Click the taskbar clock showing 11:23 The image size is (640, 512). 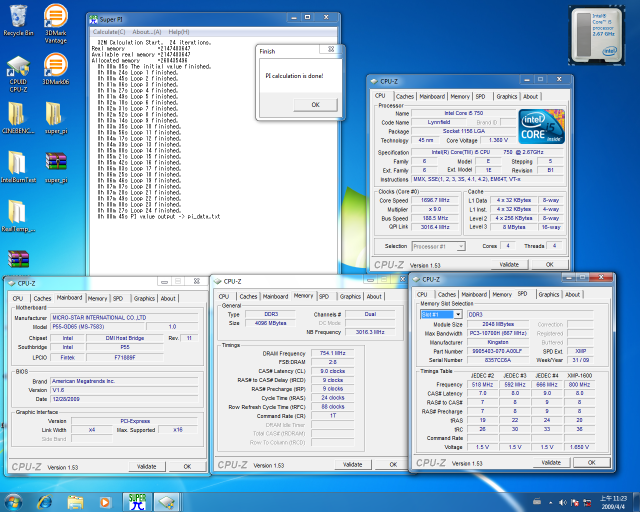coord(613,503)
